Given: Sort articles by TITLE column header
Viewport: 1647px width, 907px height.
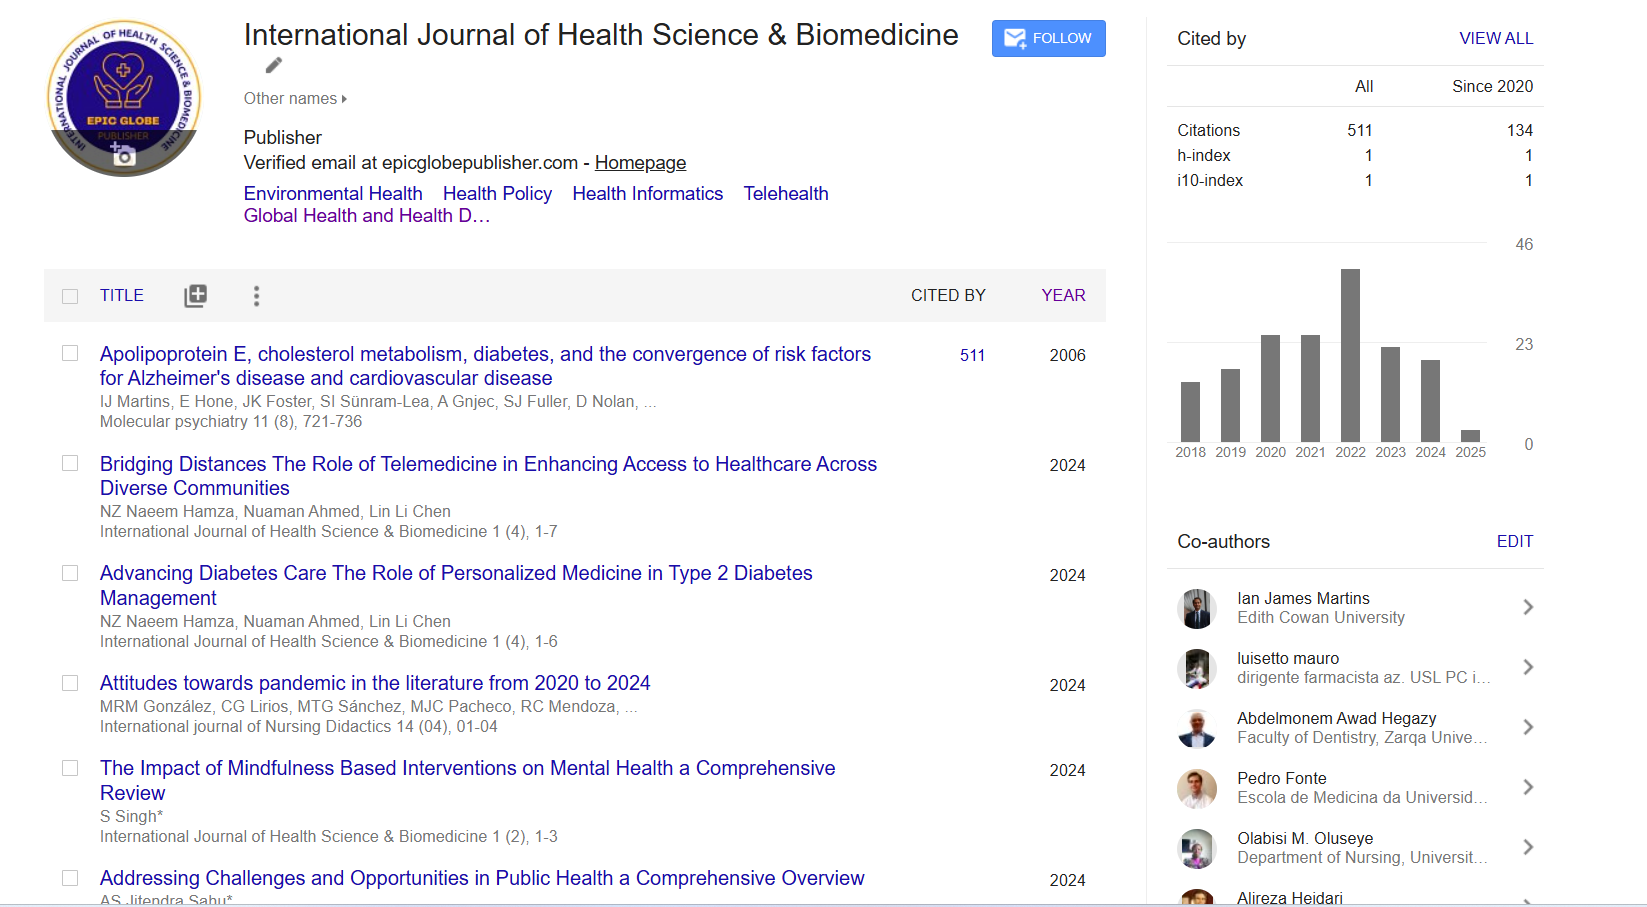Looking at the screenshot, I should pyautogui.click(x=122, y=295).
